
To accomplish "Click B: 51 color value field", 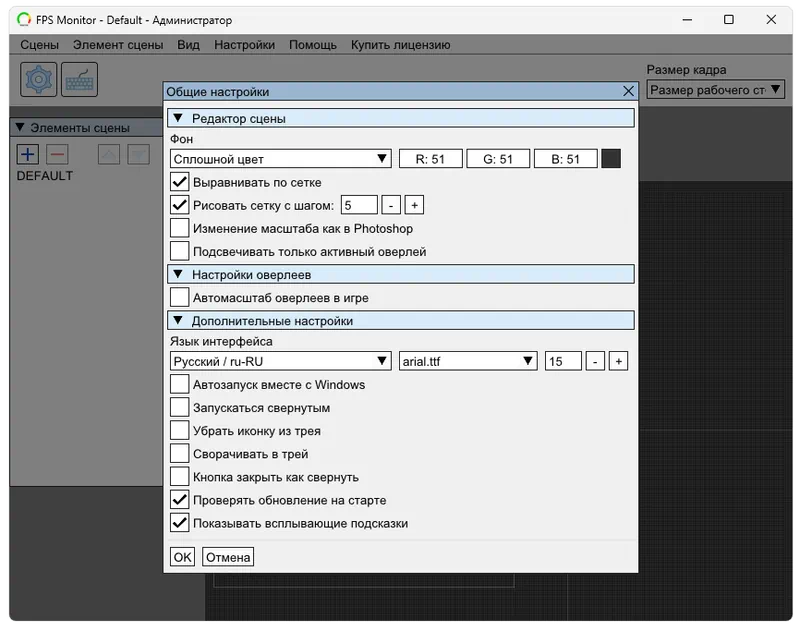I will click(565, 159).
